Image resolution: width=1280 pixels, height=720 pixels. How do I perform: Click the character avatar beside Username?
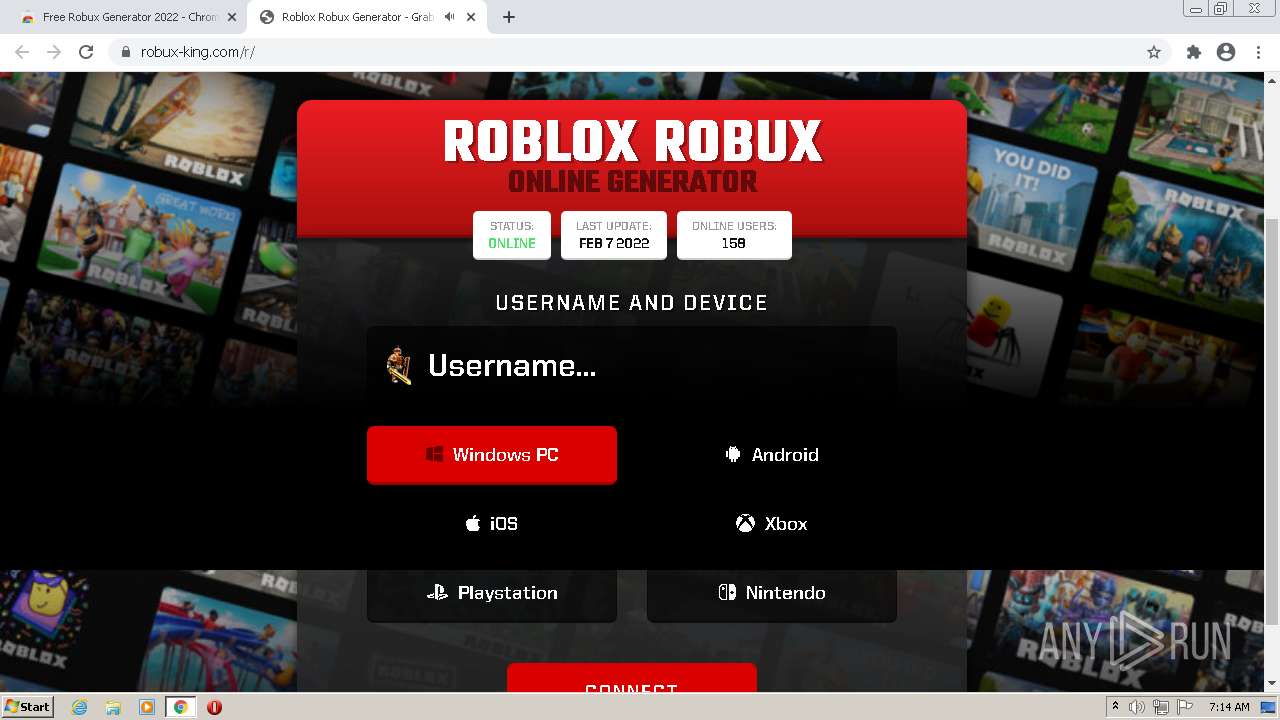(x=399, y=366)
